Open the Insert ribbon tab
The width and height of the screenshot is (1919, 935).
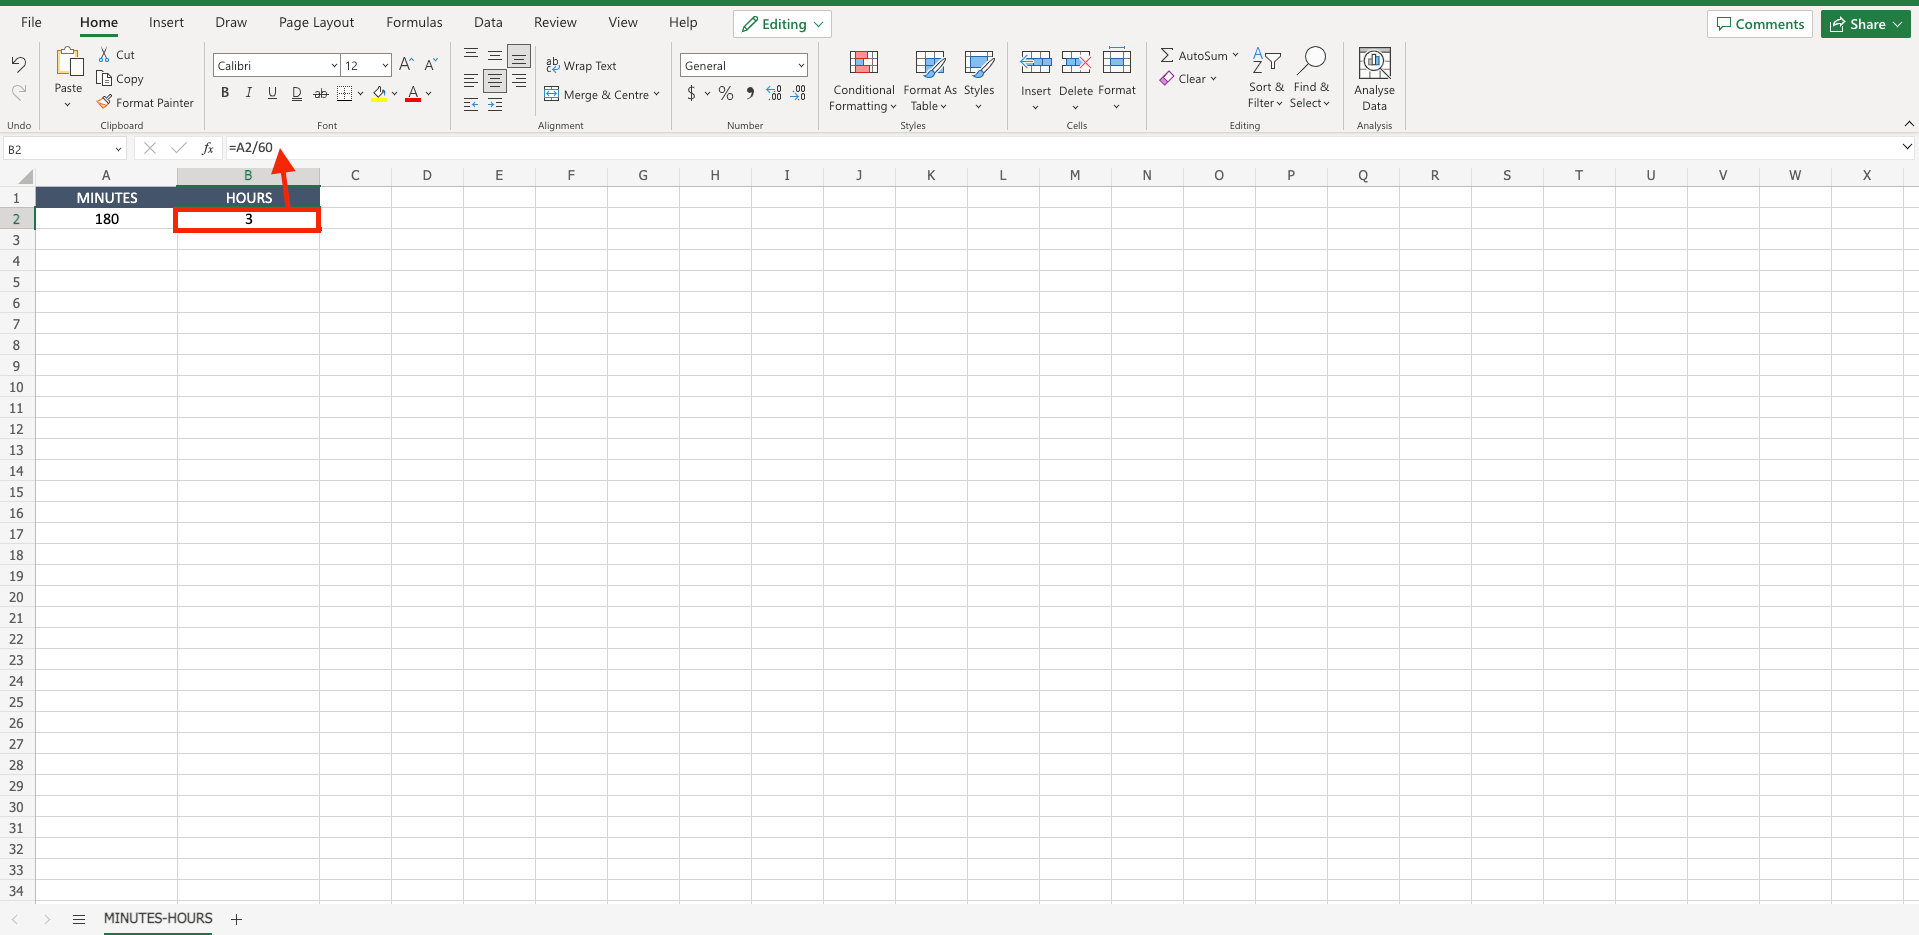166,22
